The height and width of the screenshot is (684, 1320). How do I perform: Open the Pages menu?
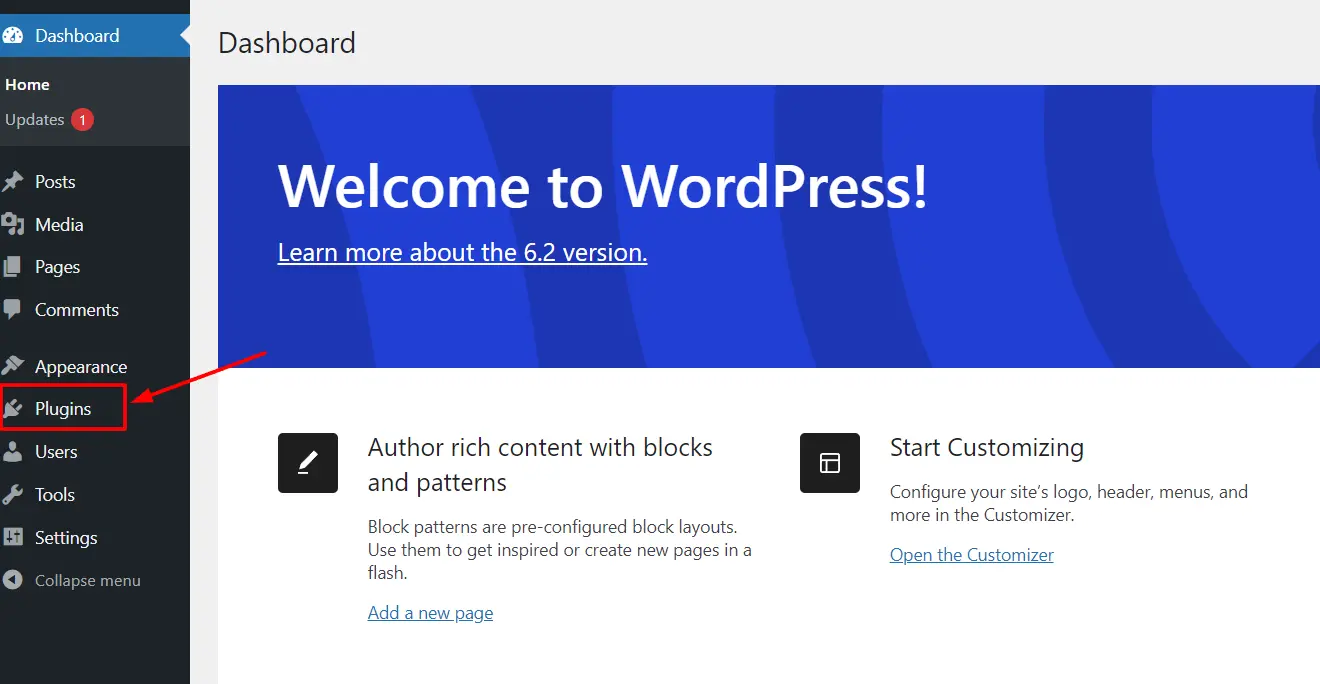click(x=95, y=267)
